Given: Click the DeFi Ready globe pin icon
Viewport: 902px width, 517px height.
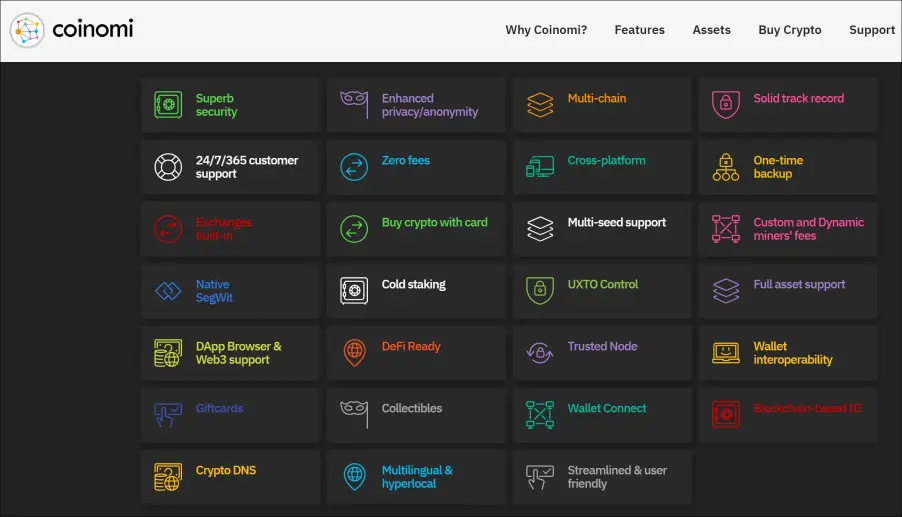Looking at the screenshot, I should coord(354,353).
